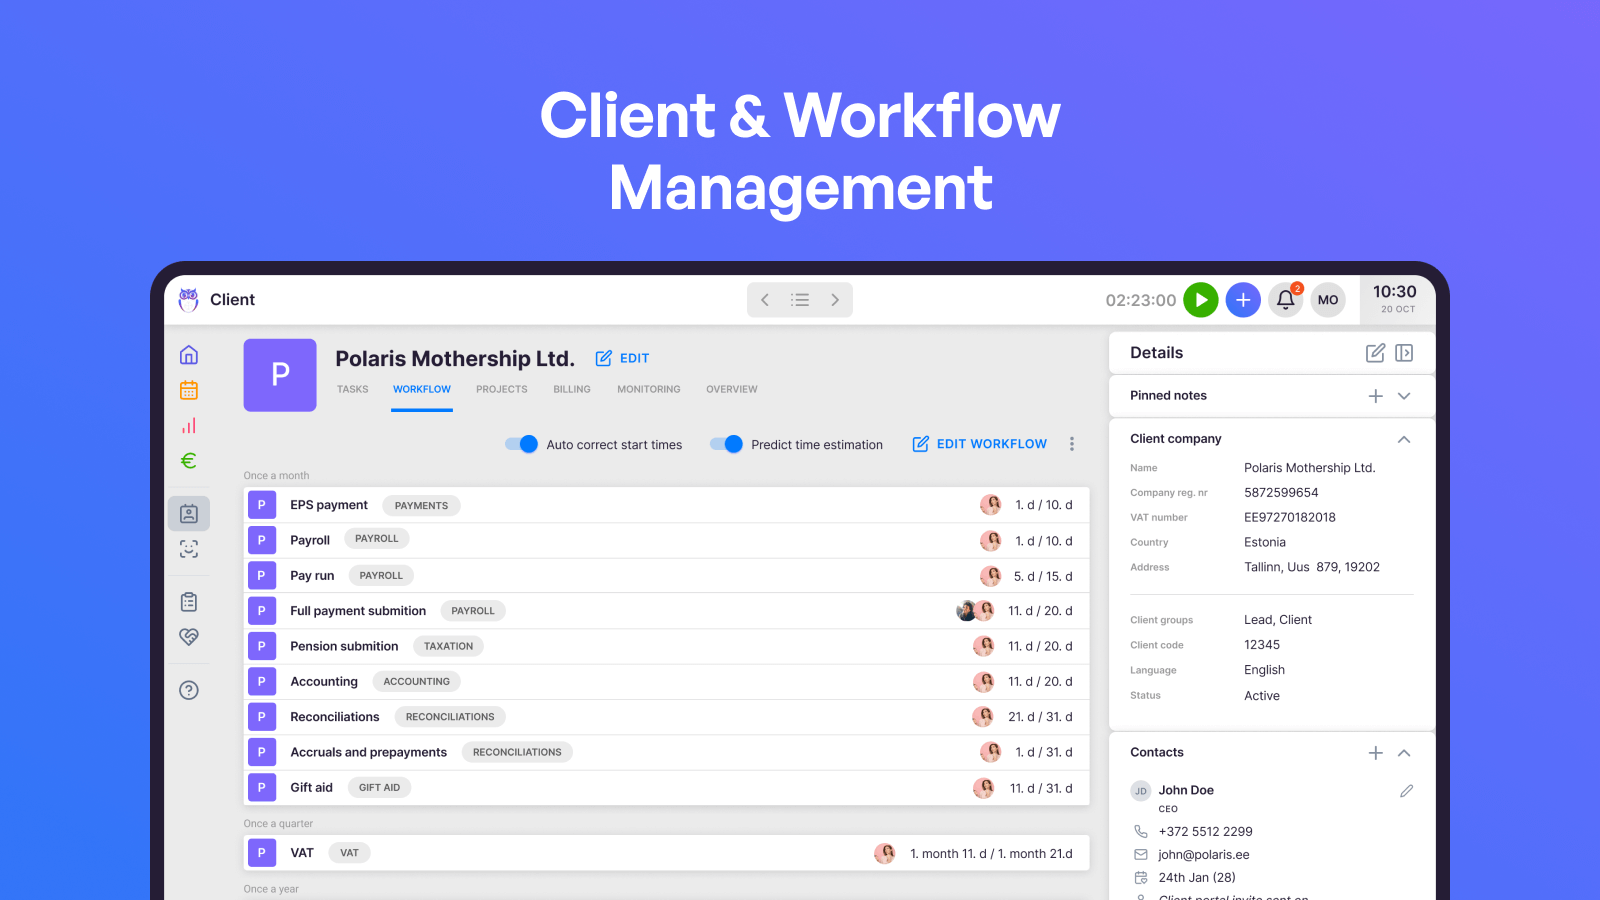Viewport: 1600px width, 900px height.
Task: Click EDIT next to Polaris Mothership Ltd.
Action: (623, 358)
